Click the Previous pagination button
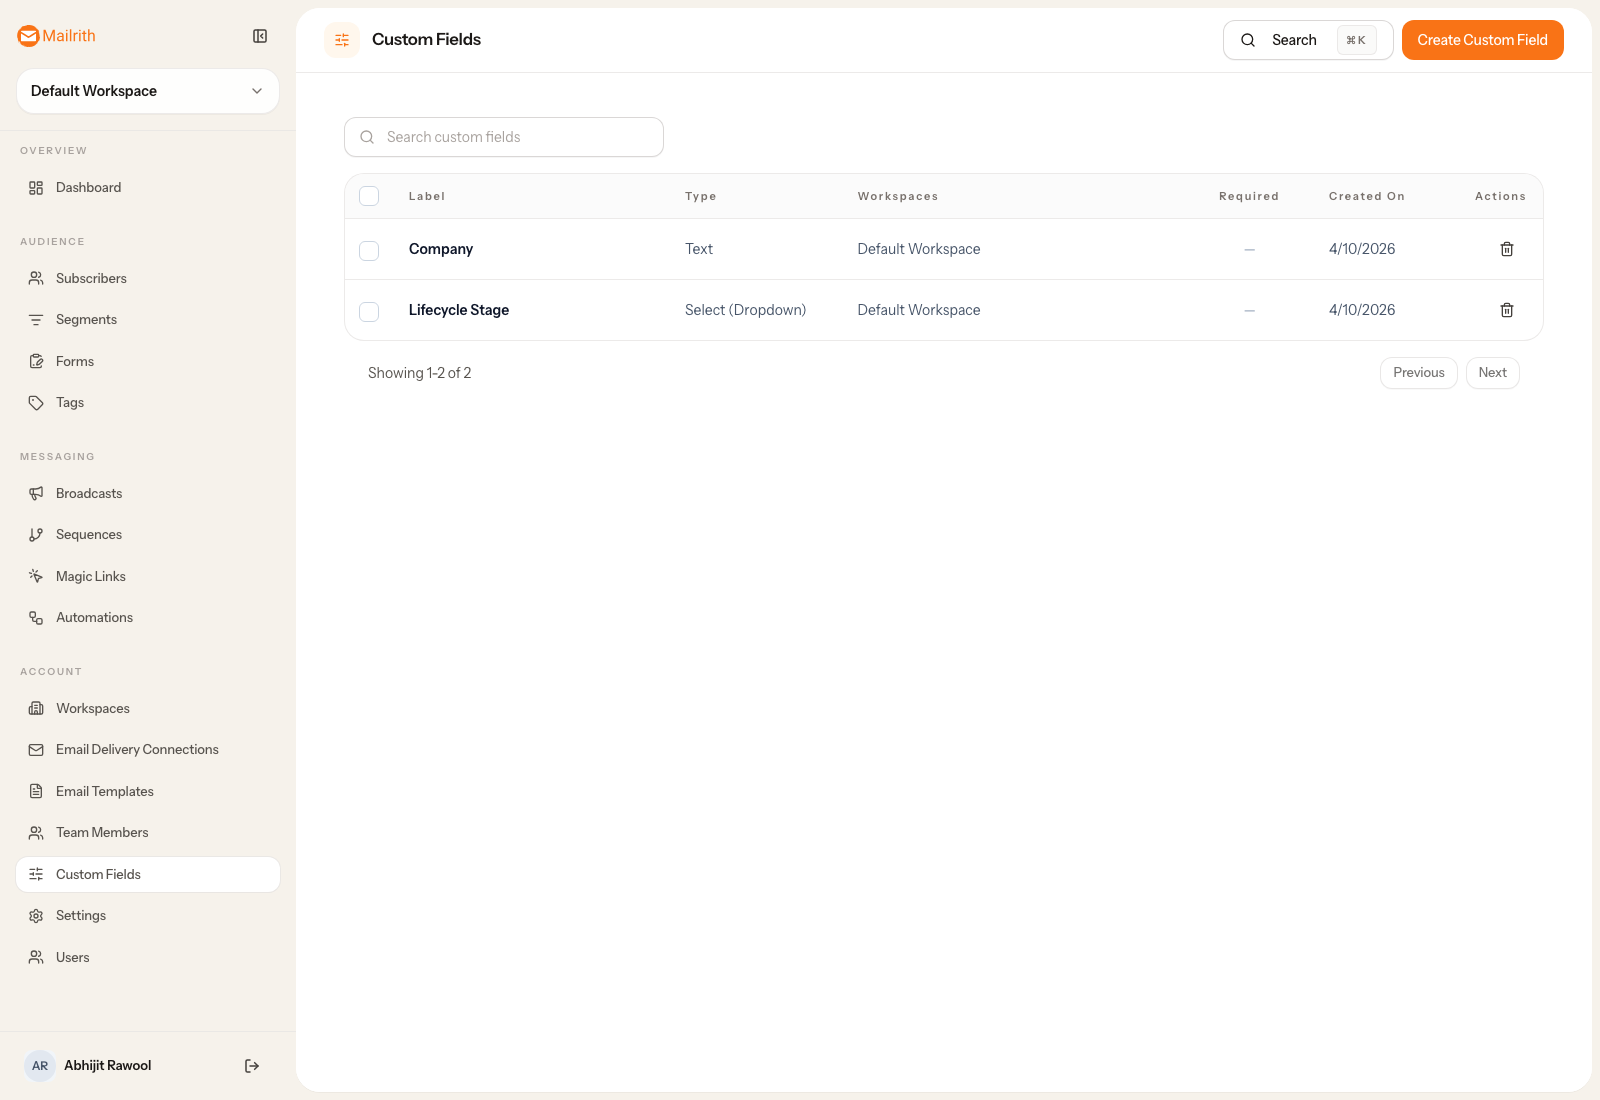Screen dimensions: 1600x1100 point(1418,372)
